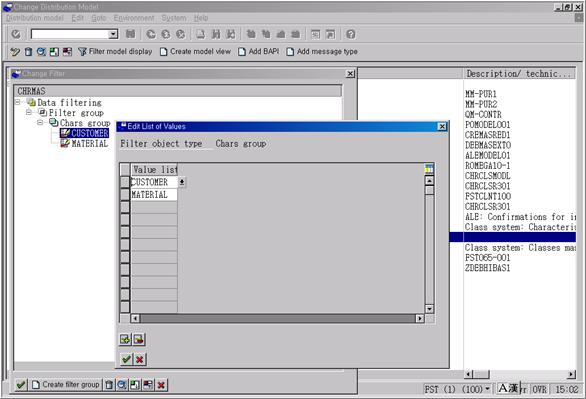Open the command field dropdown arrow

pyautogui.click(x=113, y=34)
